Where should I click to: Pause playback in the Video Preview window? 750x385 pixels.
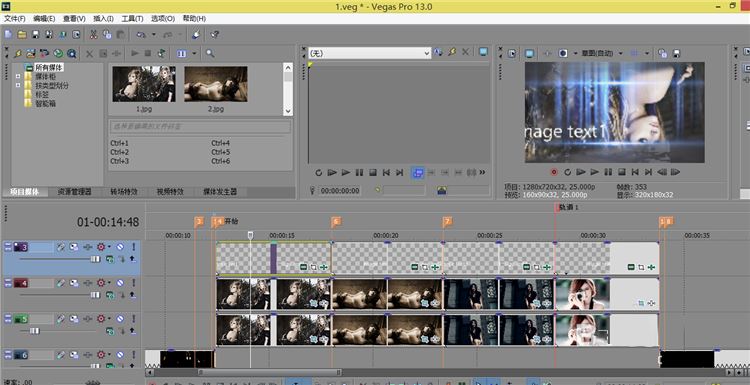point(608,172)
